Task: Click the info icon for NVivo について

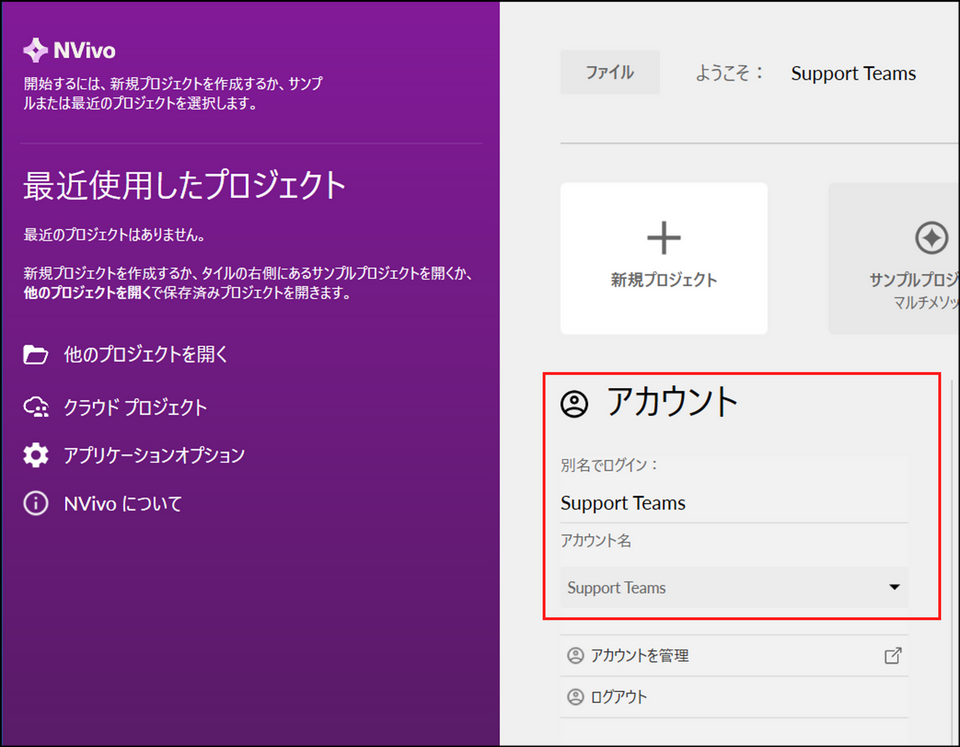Action: (x=36, y=503)
